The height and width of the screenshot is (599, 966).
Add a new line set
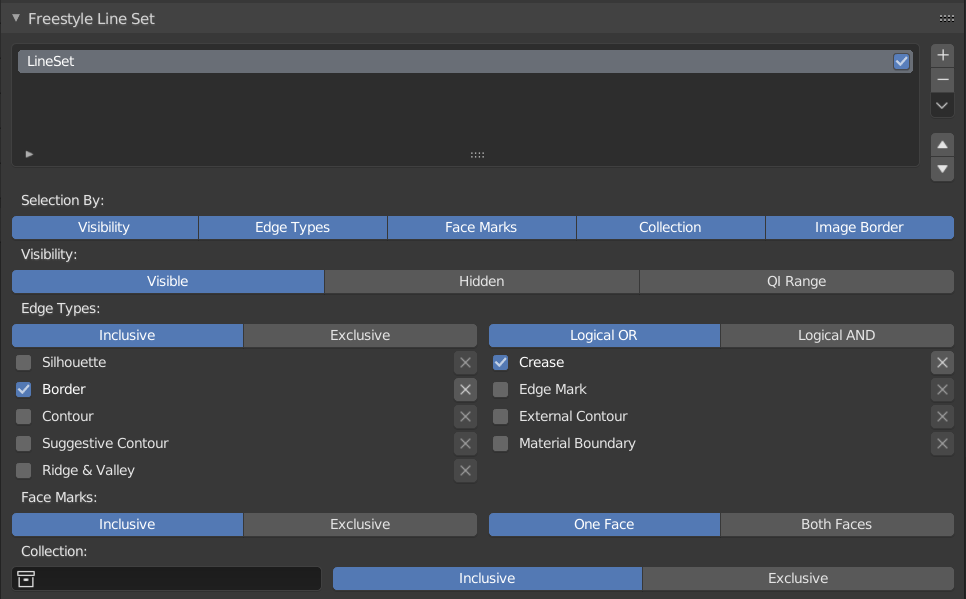(942, 55)
